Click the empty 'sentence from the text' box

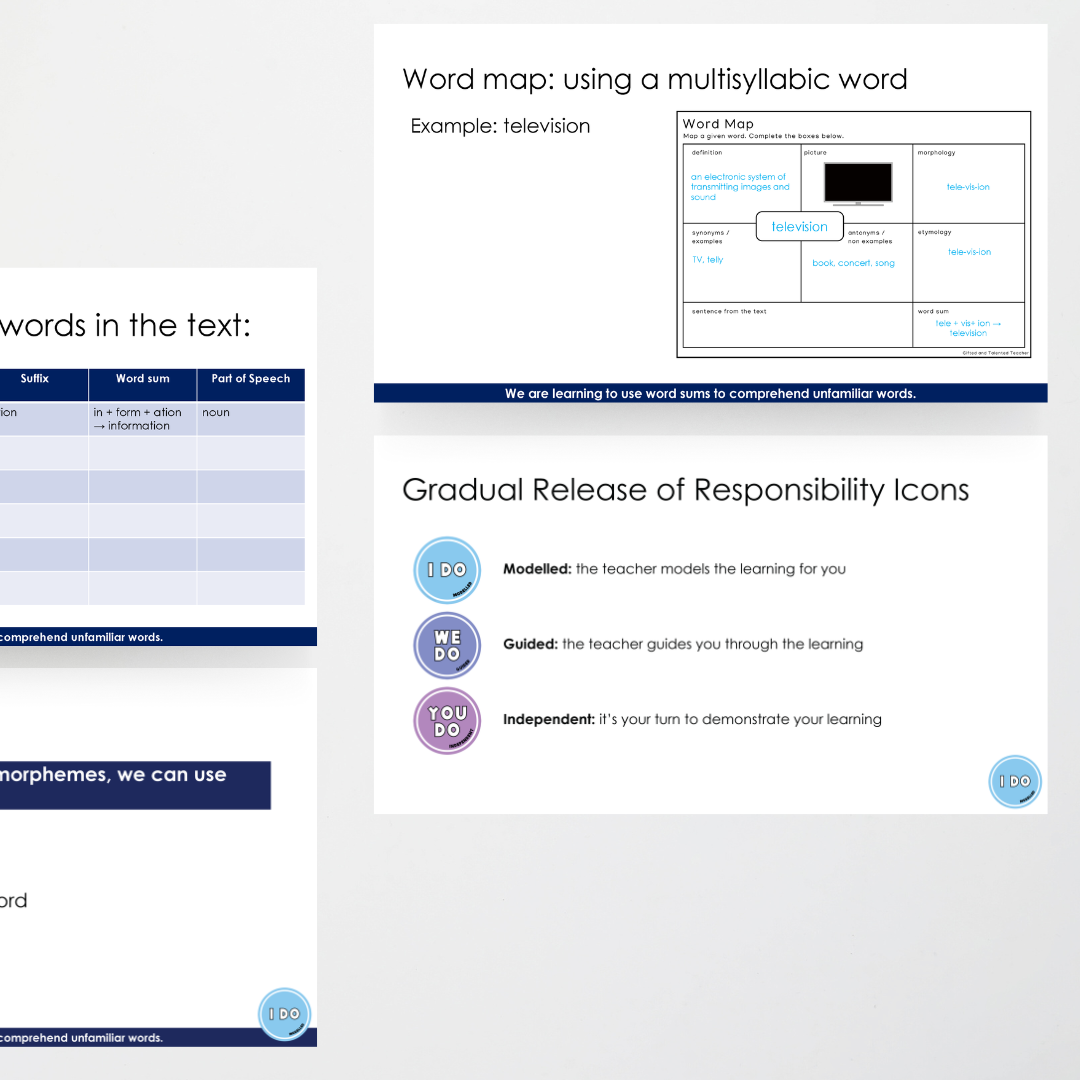coord(797,329)
